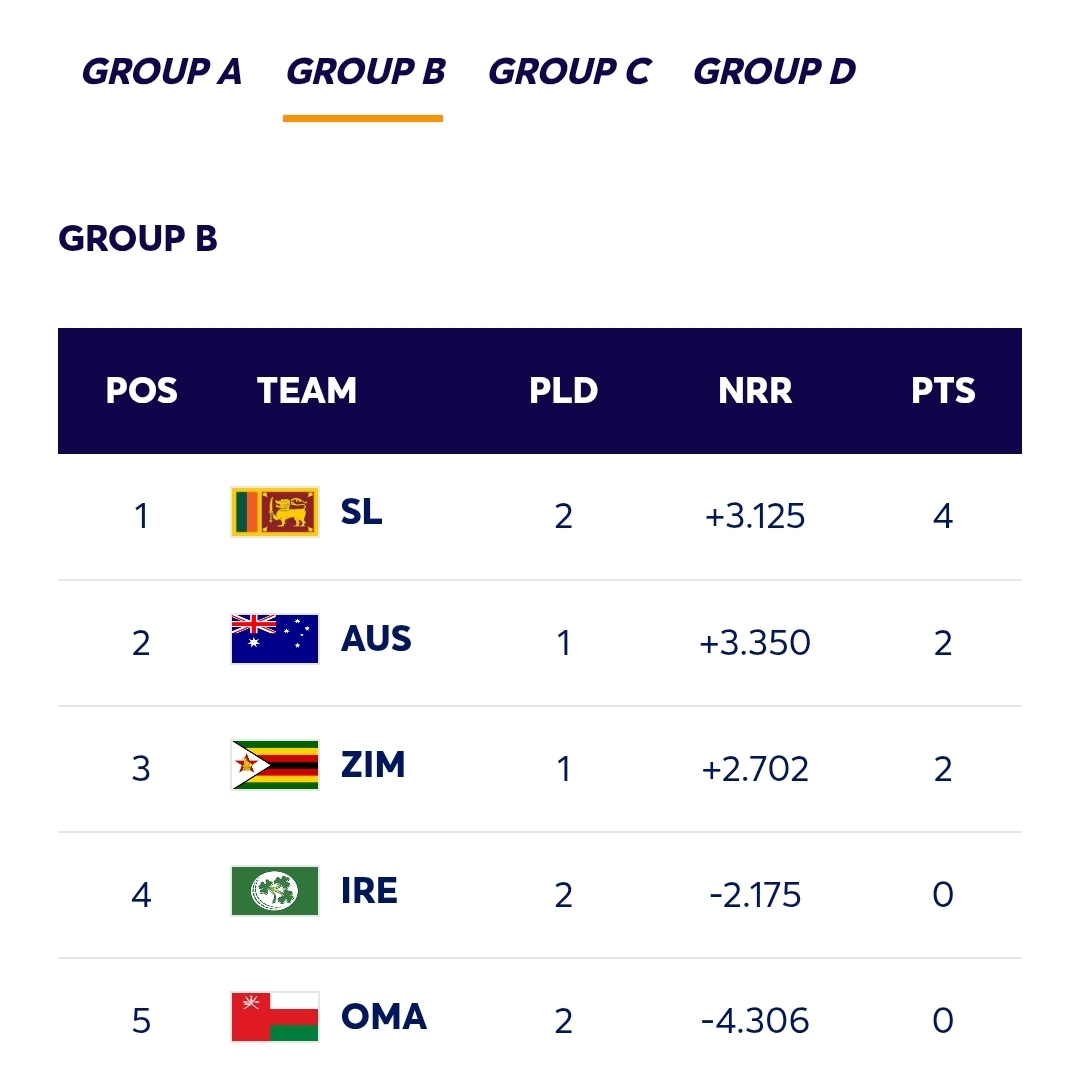Click the SL team name
The width and height of the screenshot is (1080, 1081).
coord(361,513)
